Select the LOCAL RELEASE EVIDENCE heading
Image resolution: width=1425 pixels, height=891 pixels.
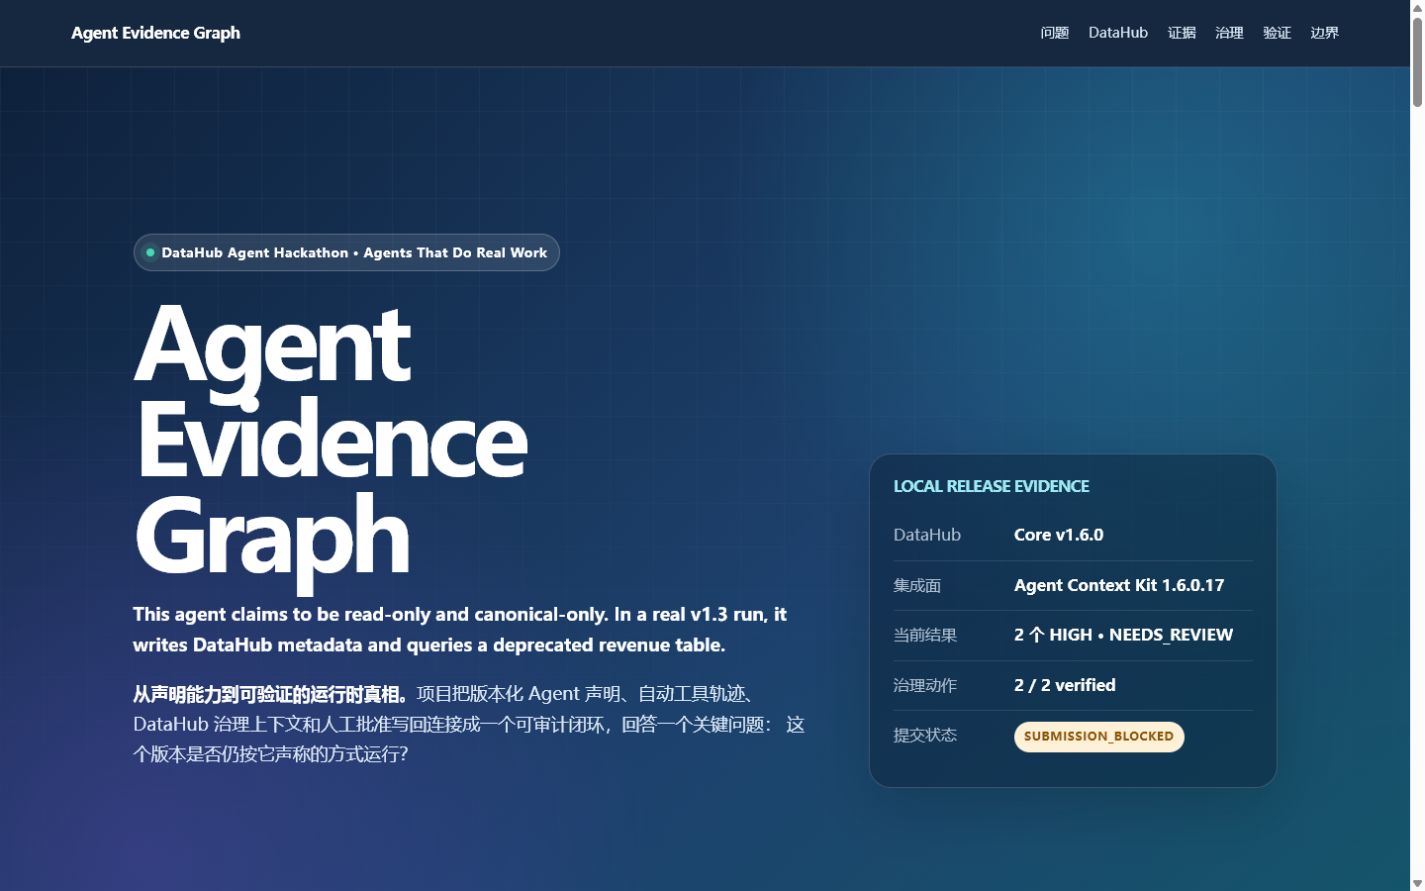(991, 486)
